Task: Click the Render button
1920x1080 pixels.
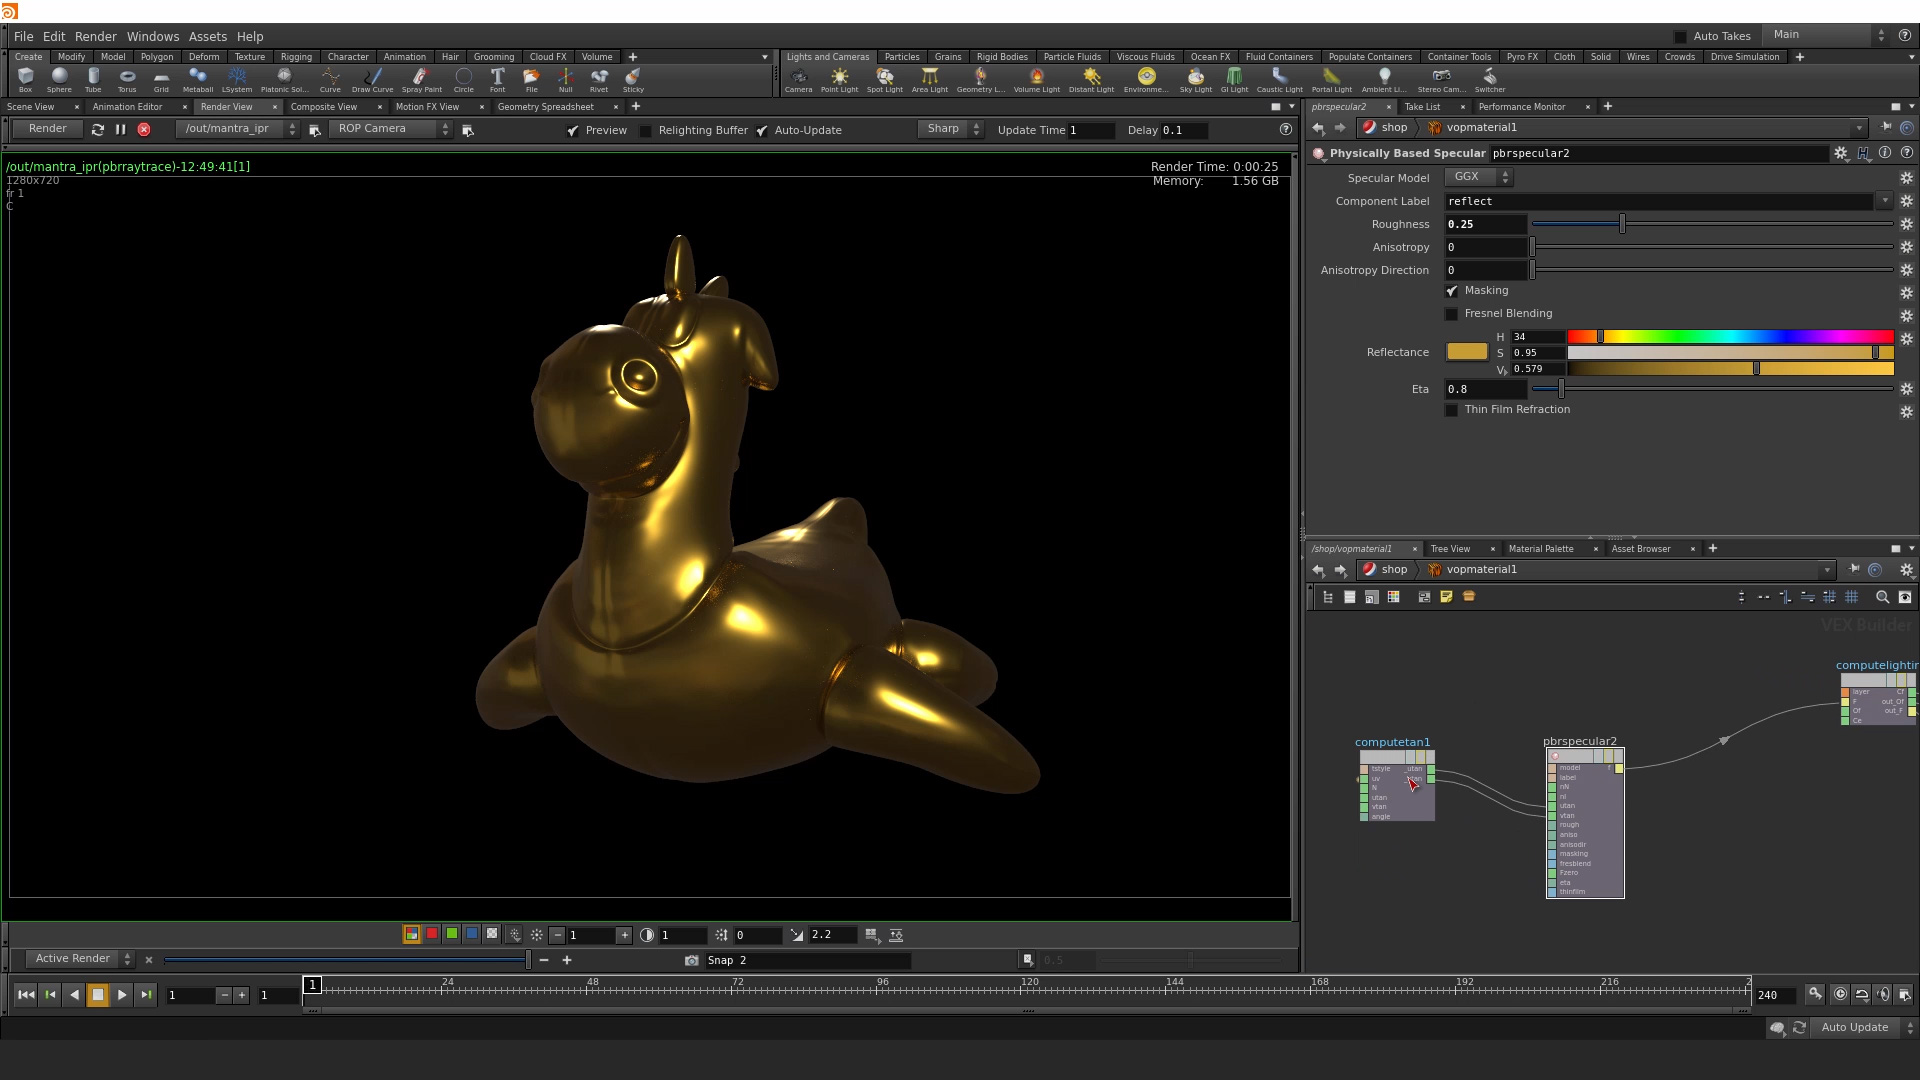Action: click(x=48, y=129)
